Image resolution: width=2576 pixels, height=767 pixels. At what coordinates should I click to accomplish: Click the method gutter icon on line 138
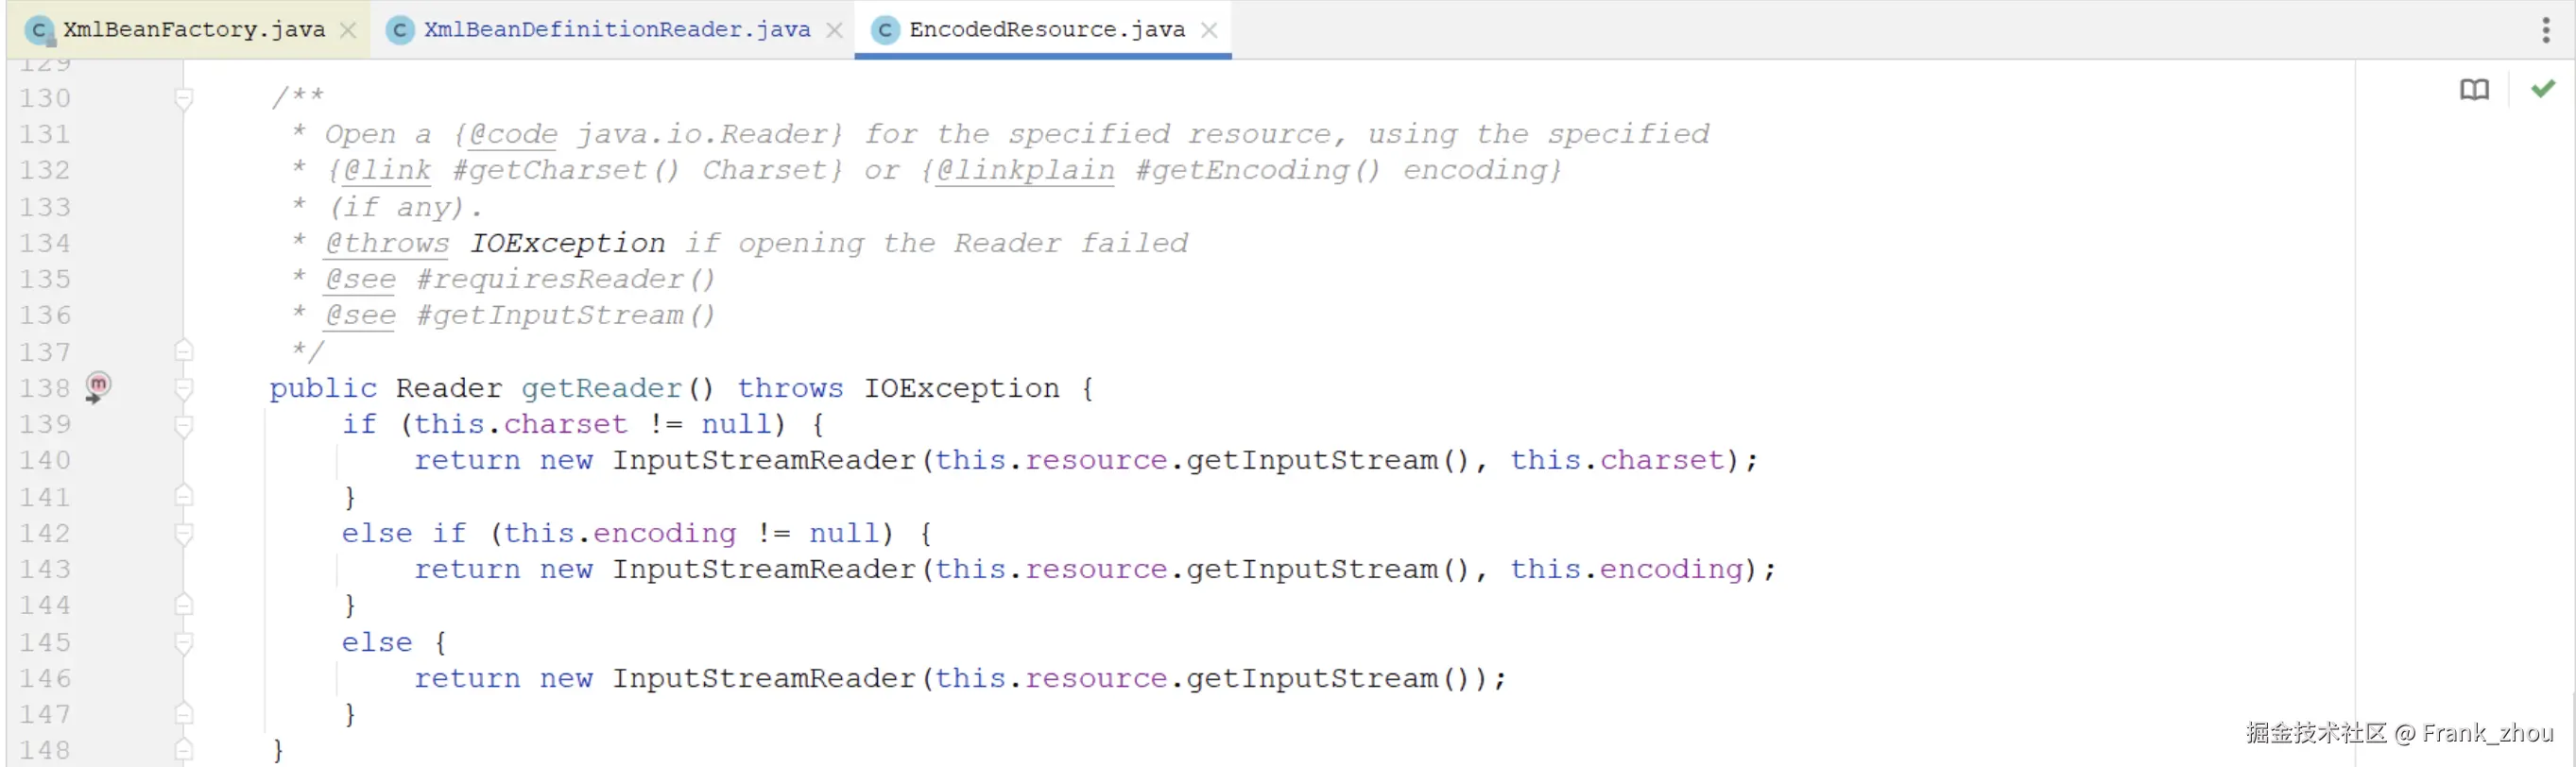[x=97, y=387]
